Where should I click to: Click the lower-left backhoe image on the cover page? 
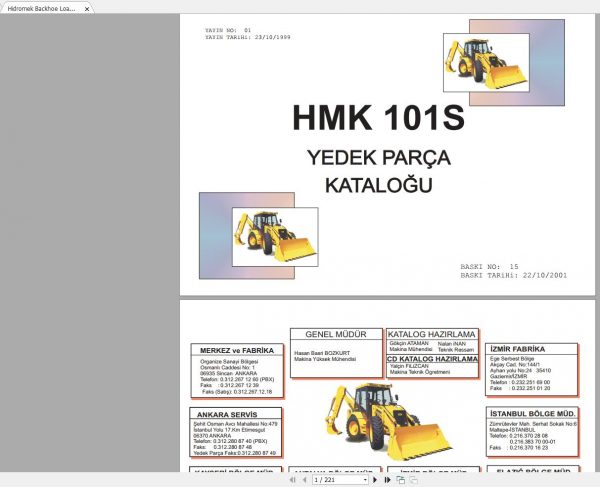[275, 237]
